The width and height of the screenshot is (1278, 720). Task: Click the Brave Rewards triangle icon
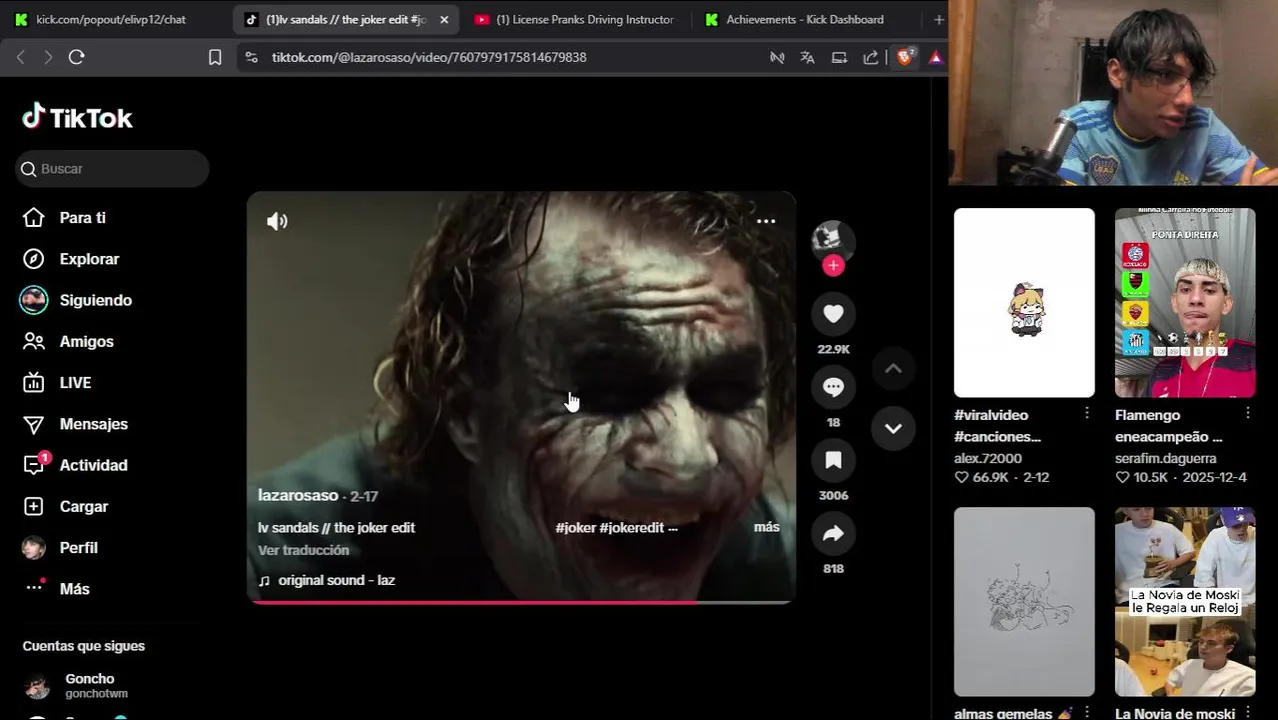[936, 57]
